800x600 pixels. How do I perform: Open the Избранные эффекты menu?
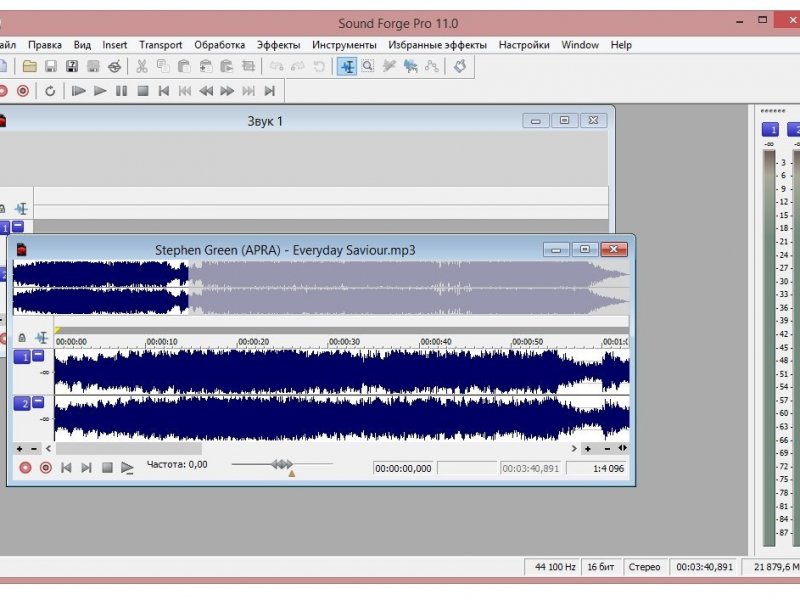click(438, 45)
